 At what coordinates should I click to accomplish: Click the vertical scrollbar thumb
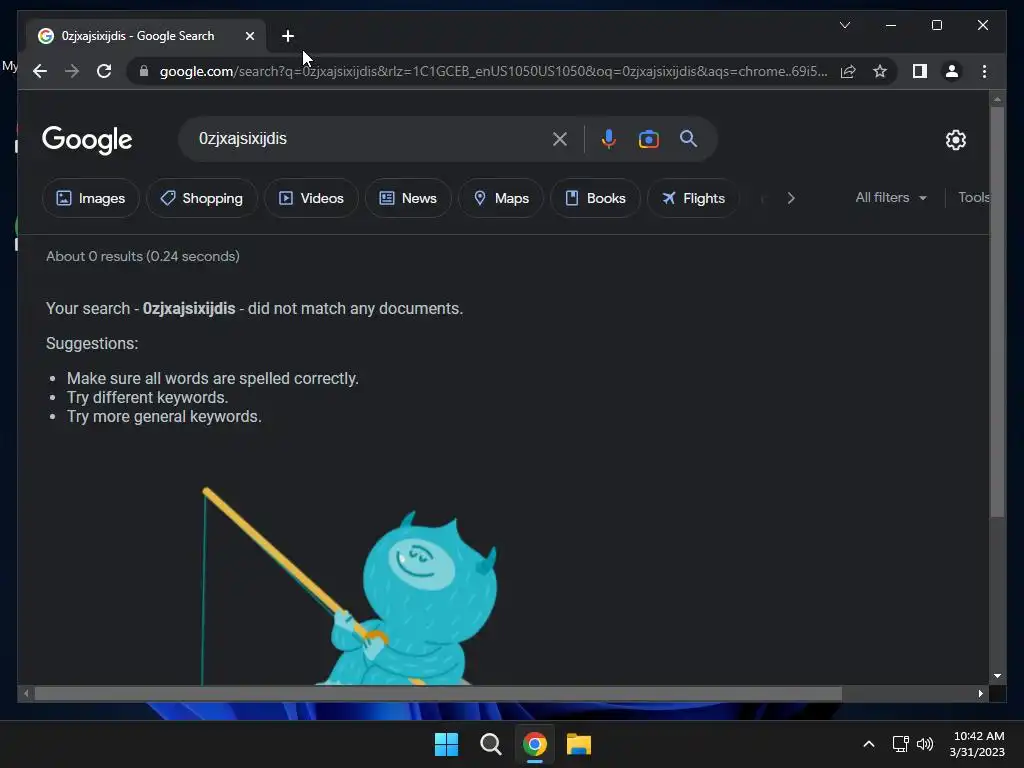[997, 312]
